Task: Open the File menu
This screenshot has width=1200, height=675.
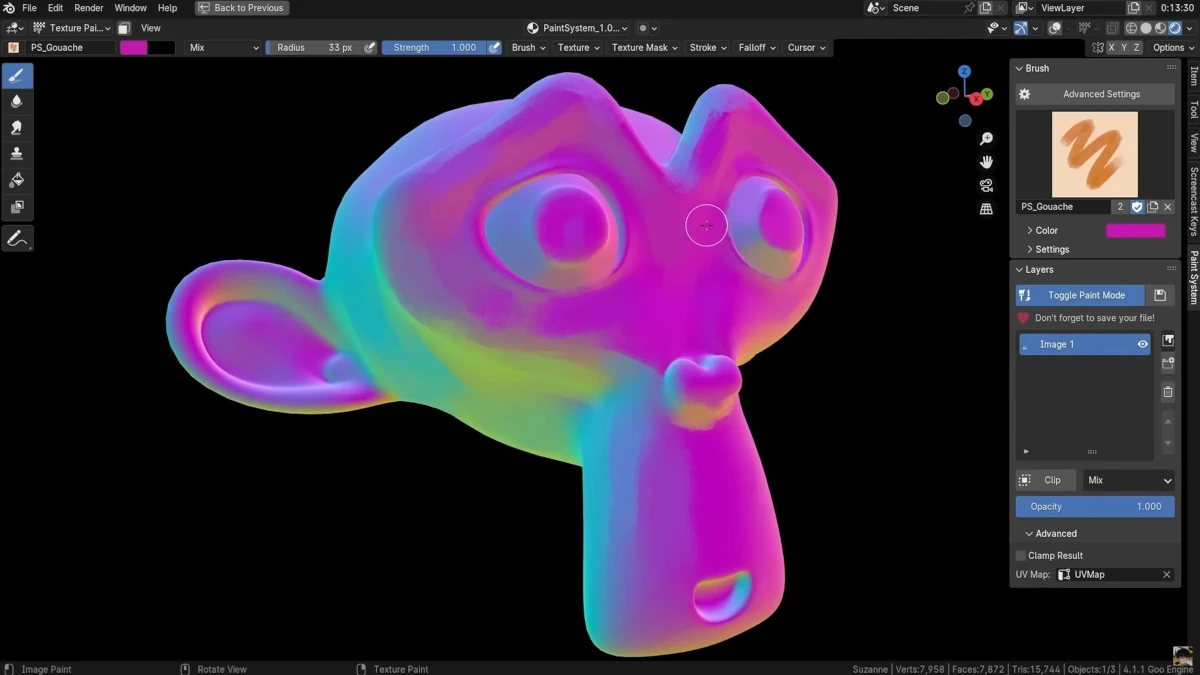Action: click(30, 8)
